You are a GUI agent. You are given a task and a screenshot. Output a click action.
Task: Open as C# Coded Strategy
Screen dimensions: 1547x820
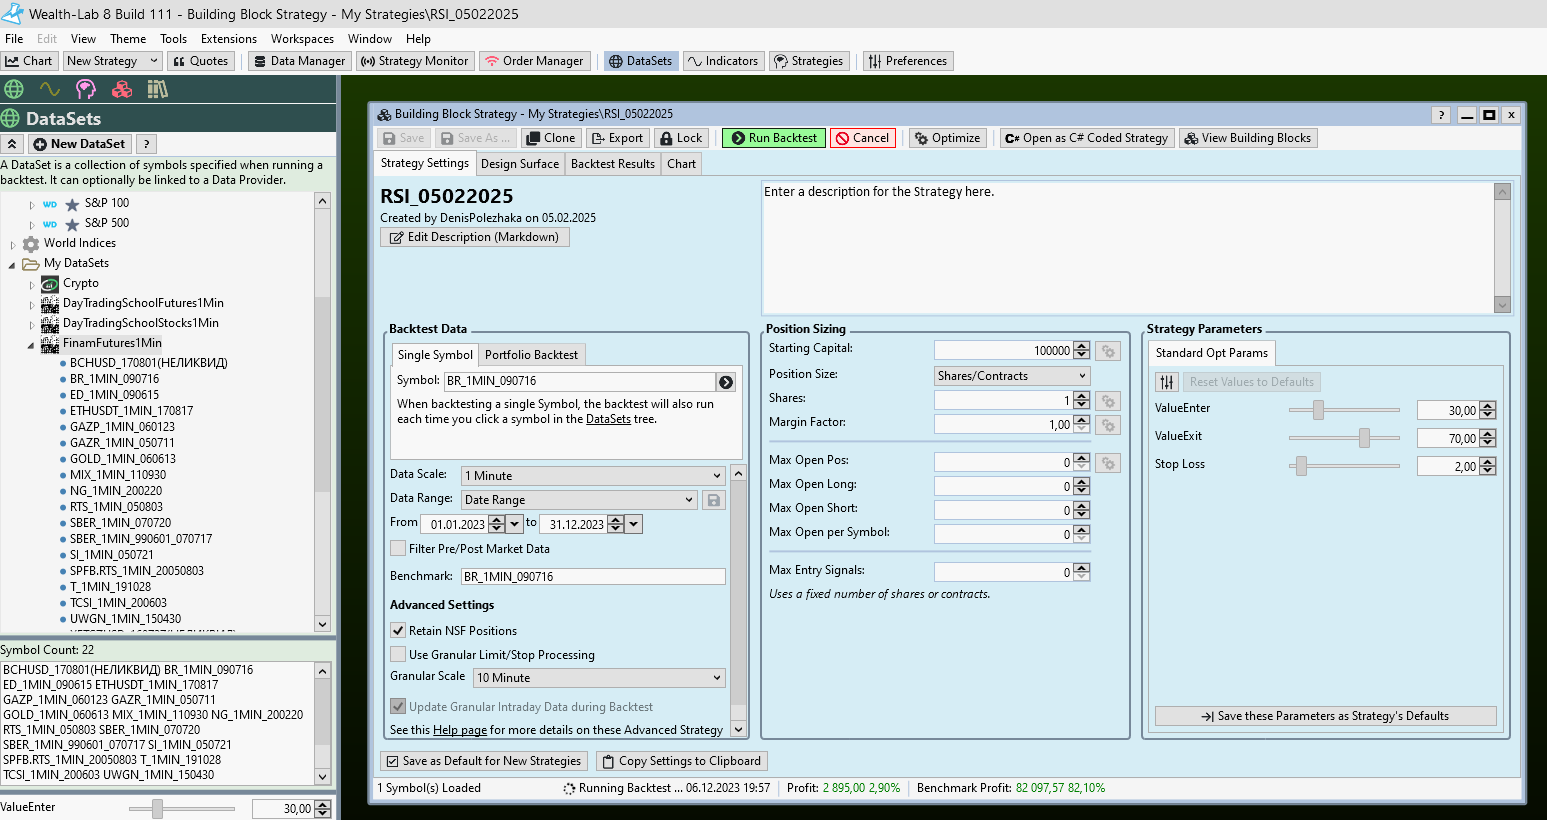coord(1087,138)
